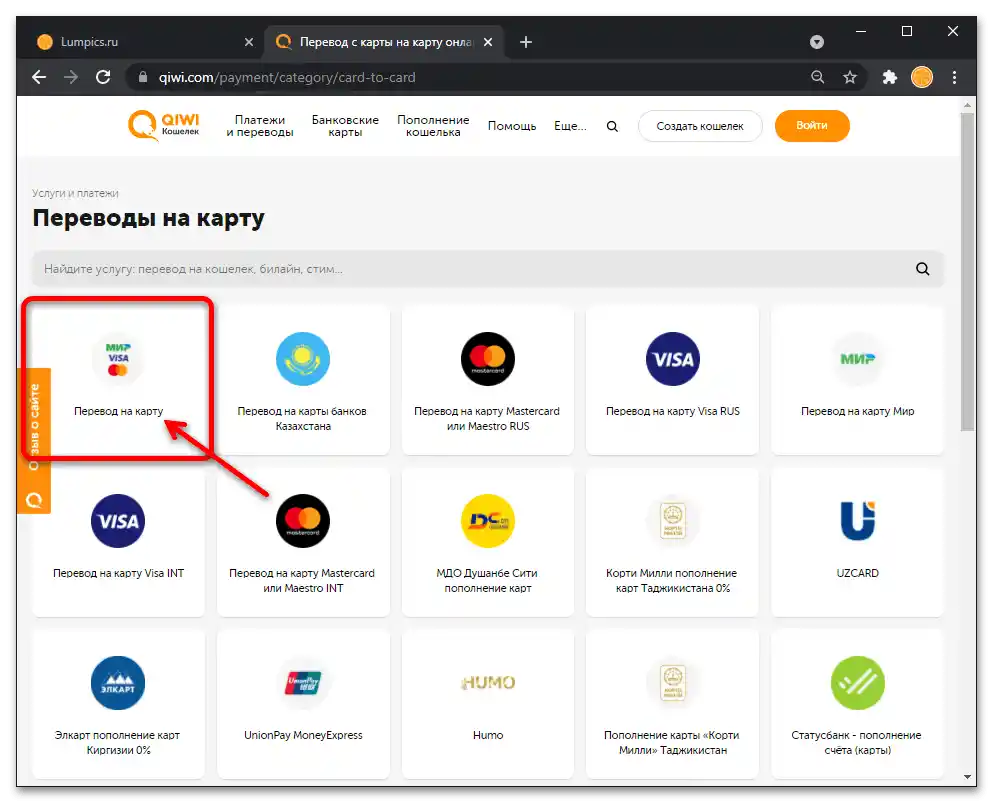Follow the Услуги и платежи breadcrumb

coord(75,193)
